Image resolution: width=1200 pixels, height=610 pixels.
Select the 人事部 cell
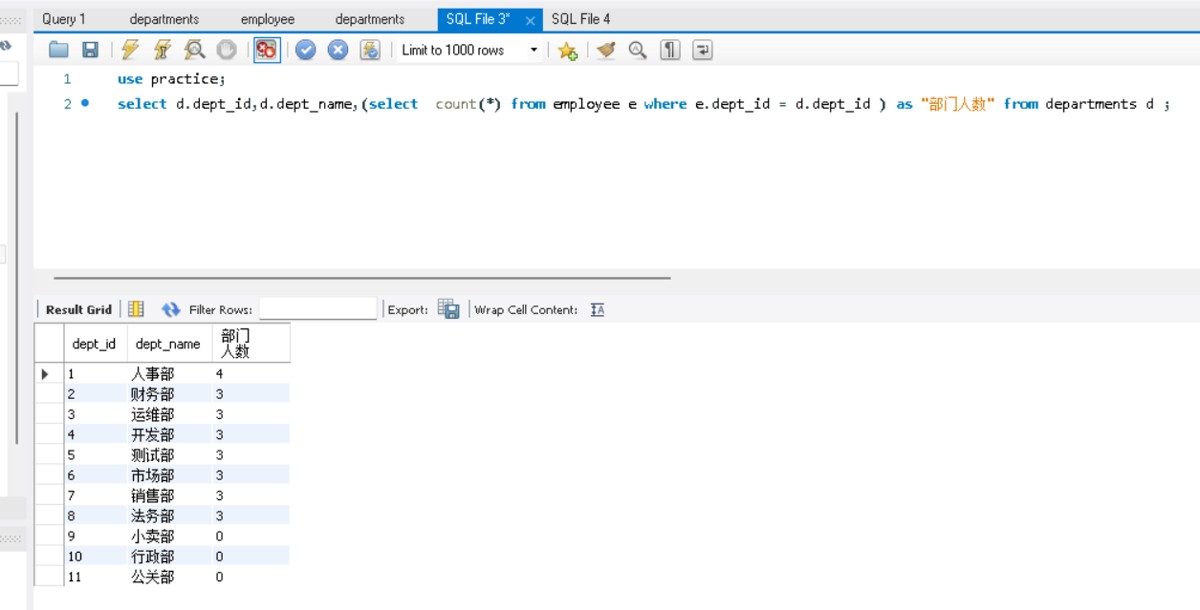click(169, 374)
